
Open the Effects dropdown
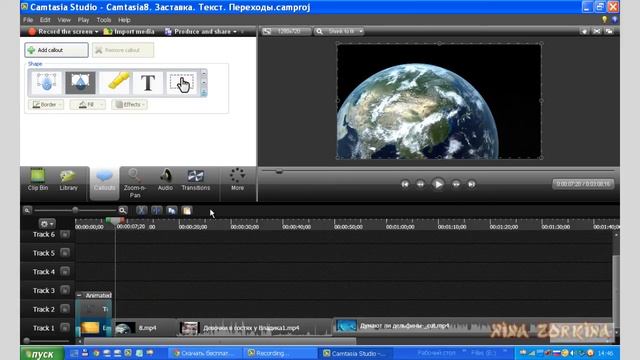[129, 105]
